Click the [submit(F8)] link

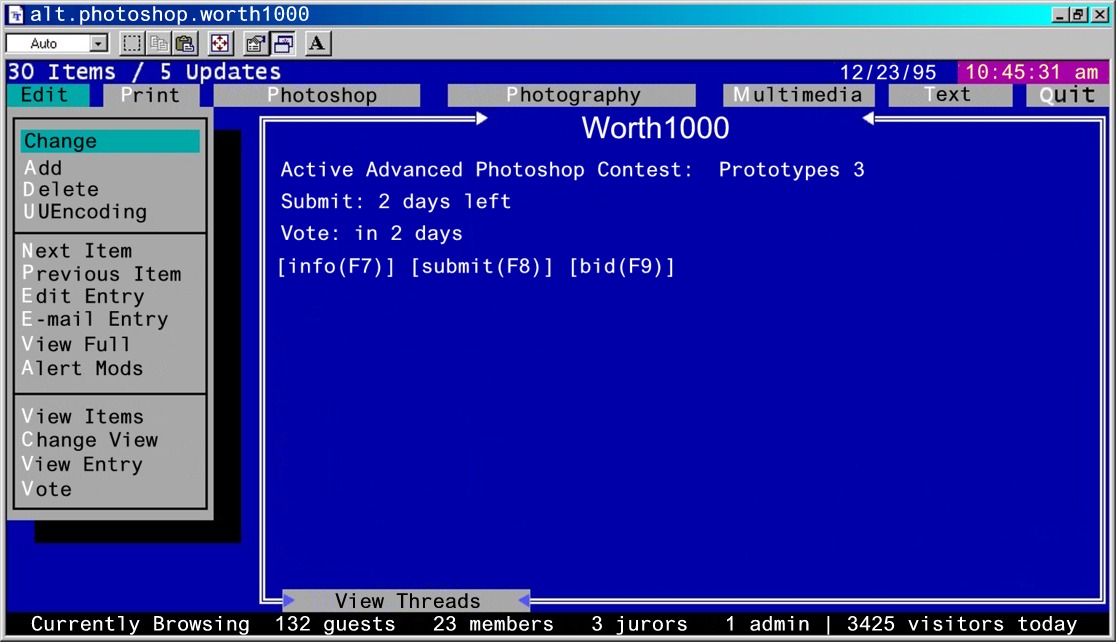tap(482, 266)
